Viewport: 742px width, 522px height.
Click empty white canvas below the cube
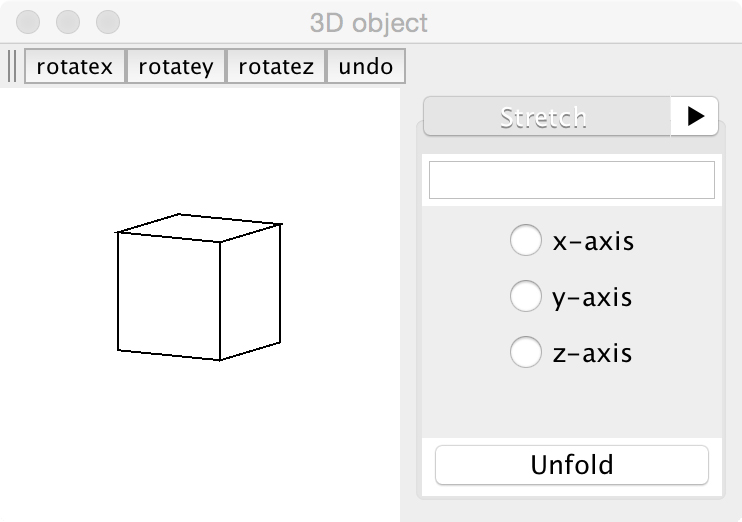[x=200, y=440]
